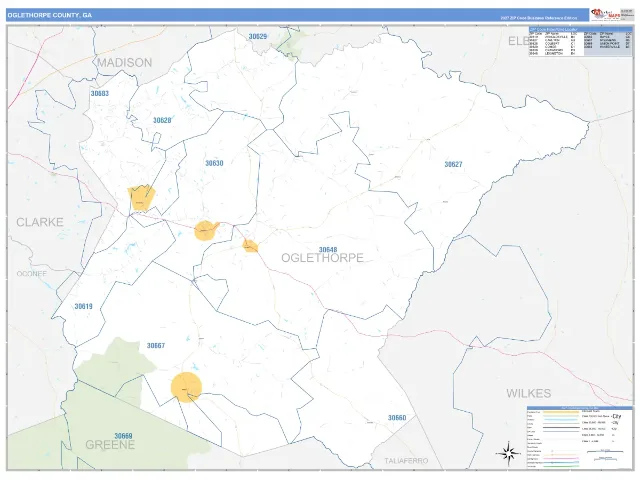640x480 pixels.
Task: Click the OCONEE county label
Action: pyautogui.click(x=31, y=273)
